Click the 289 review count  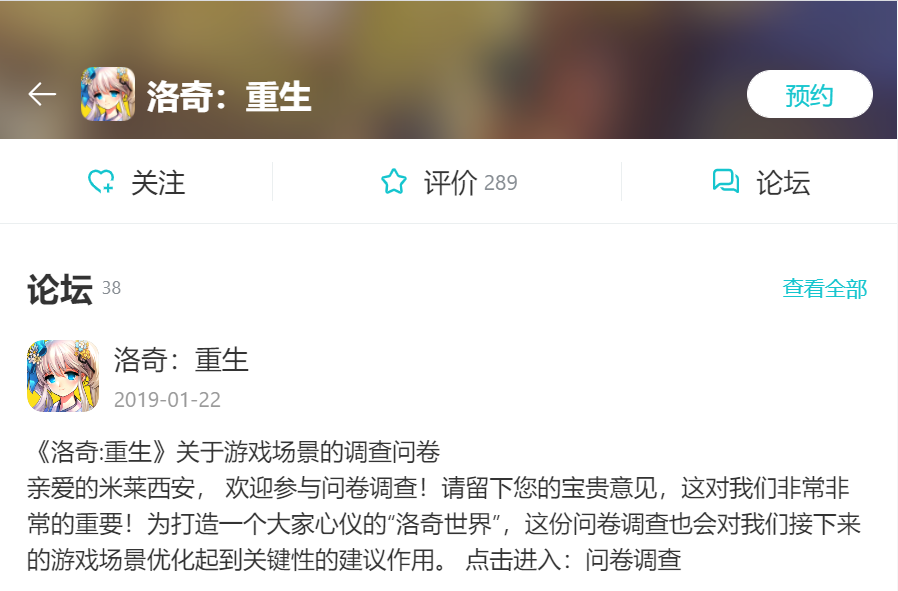(501, 183)
